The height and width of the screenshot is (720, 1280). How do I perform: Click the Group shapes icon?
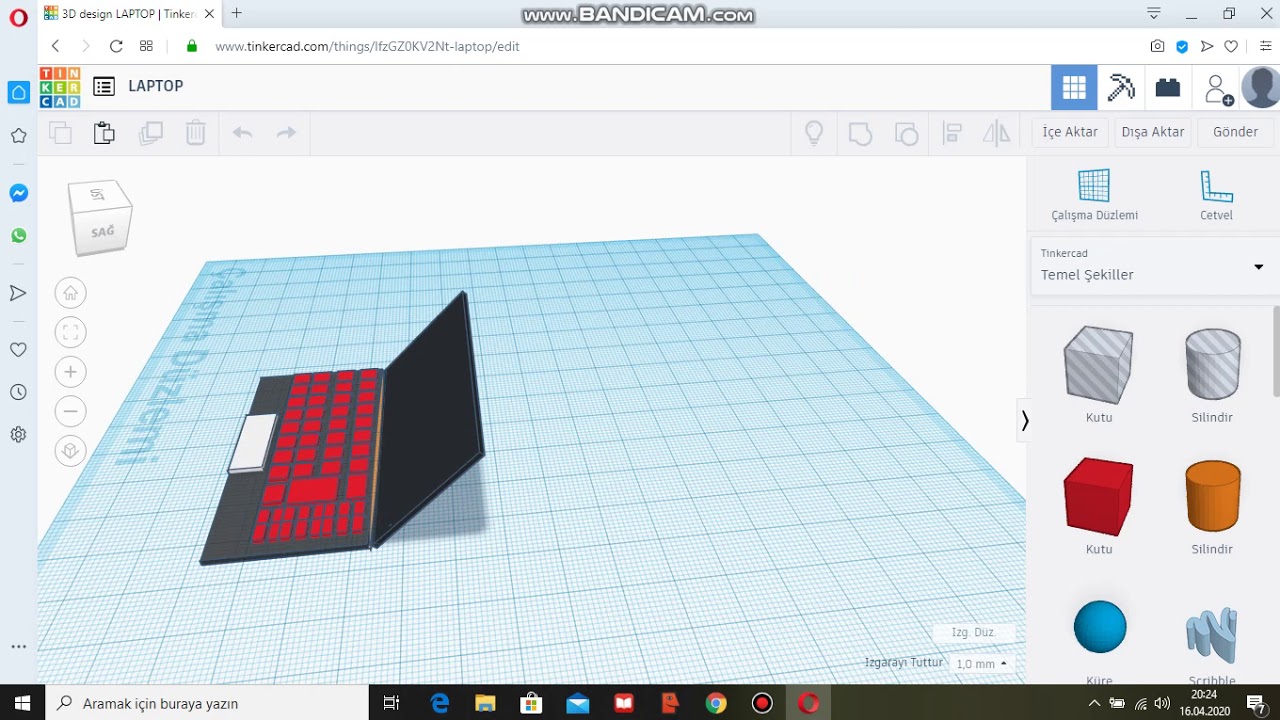860,133
